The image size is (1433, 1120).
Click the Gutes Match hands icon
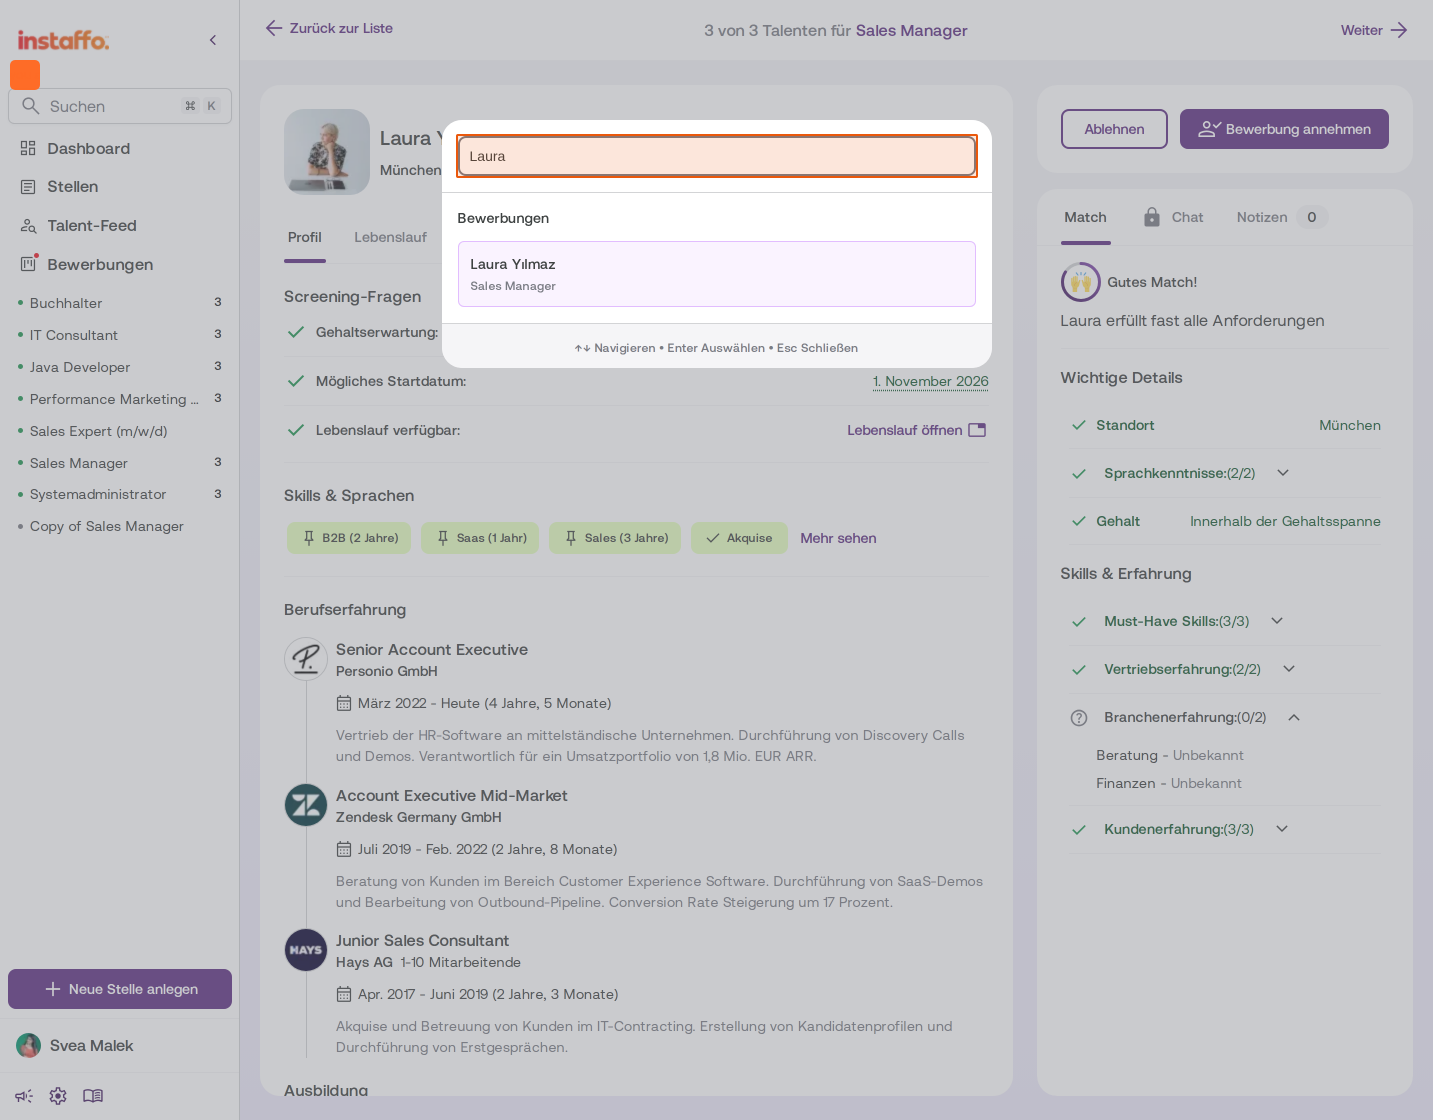[1081, 282]
